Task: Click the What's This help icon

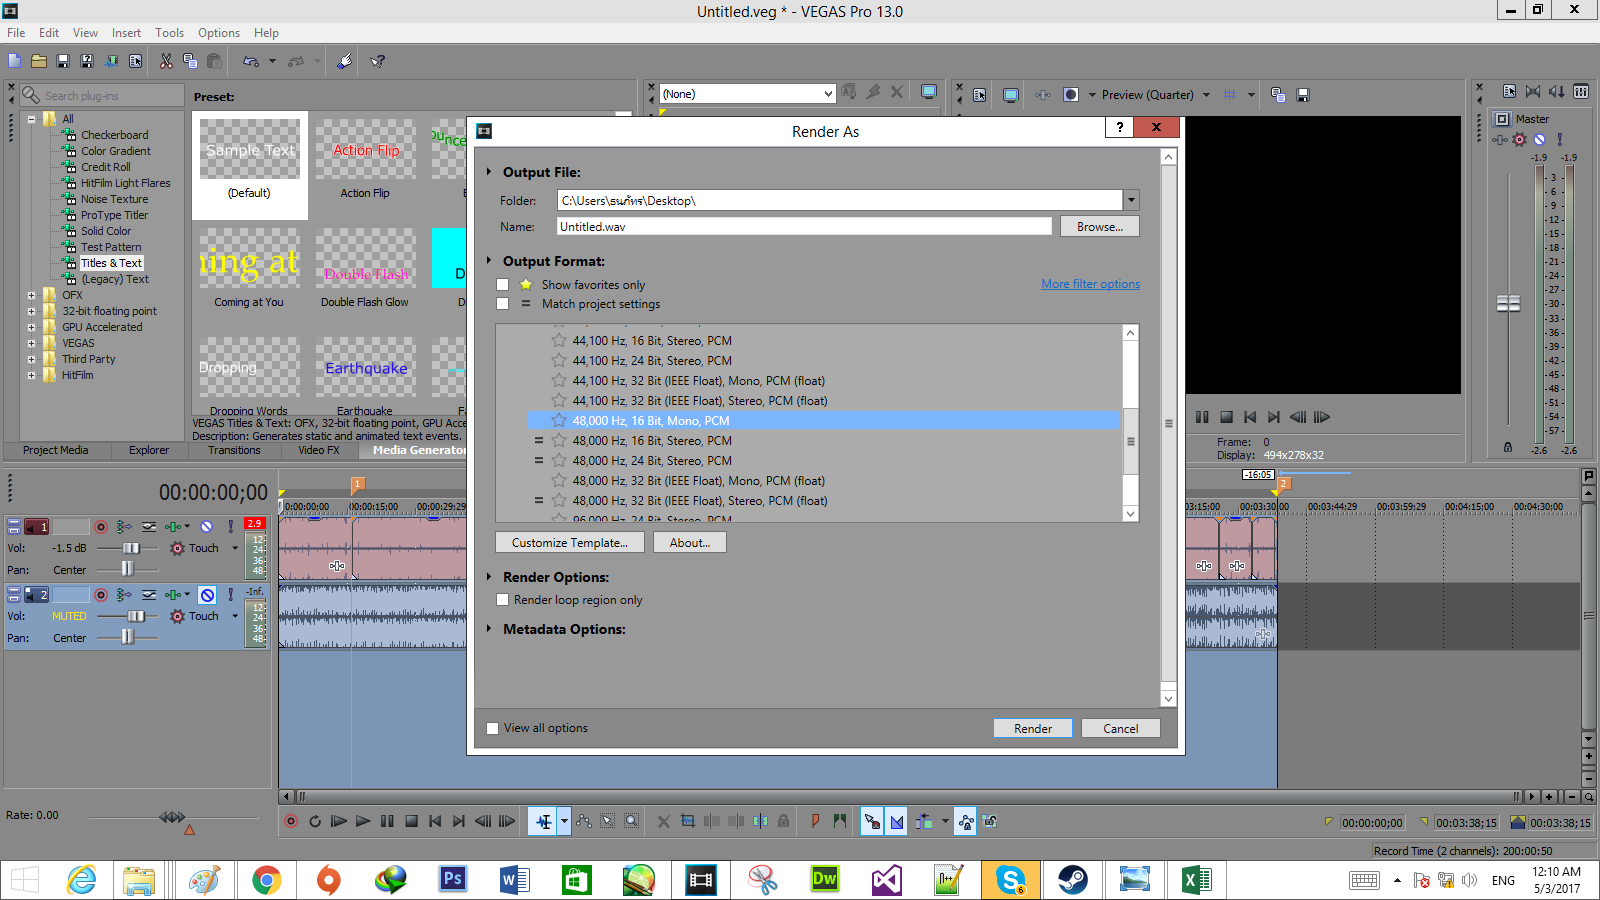Action: 377,61
